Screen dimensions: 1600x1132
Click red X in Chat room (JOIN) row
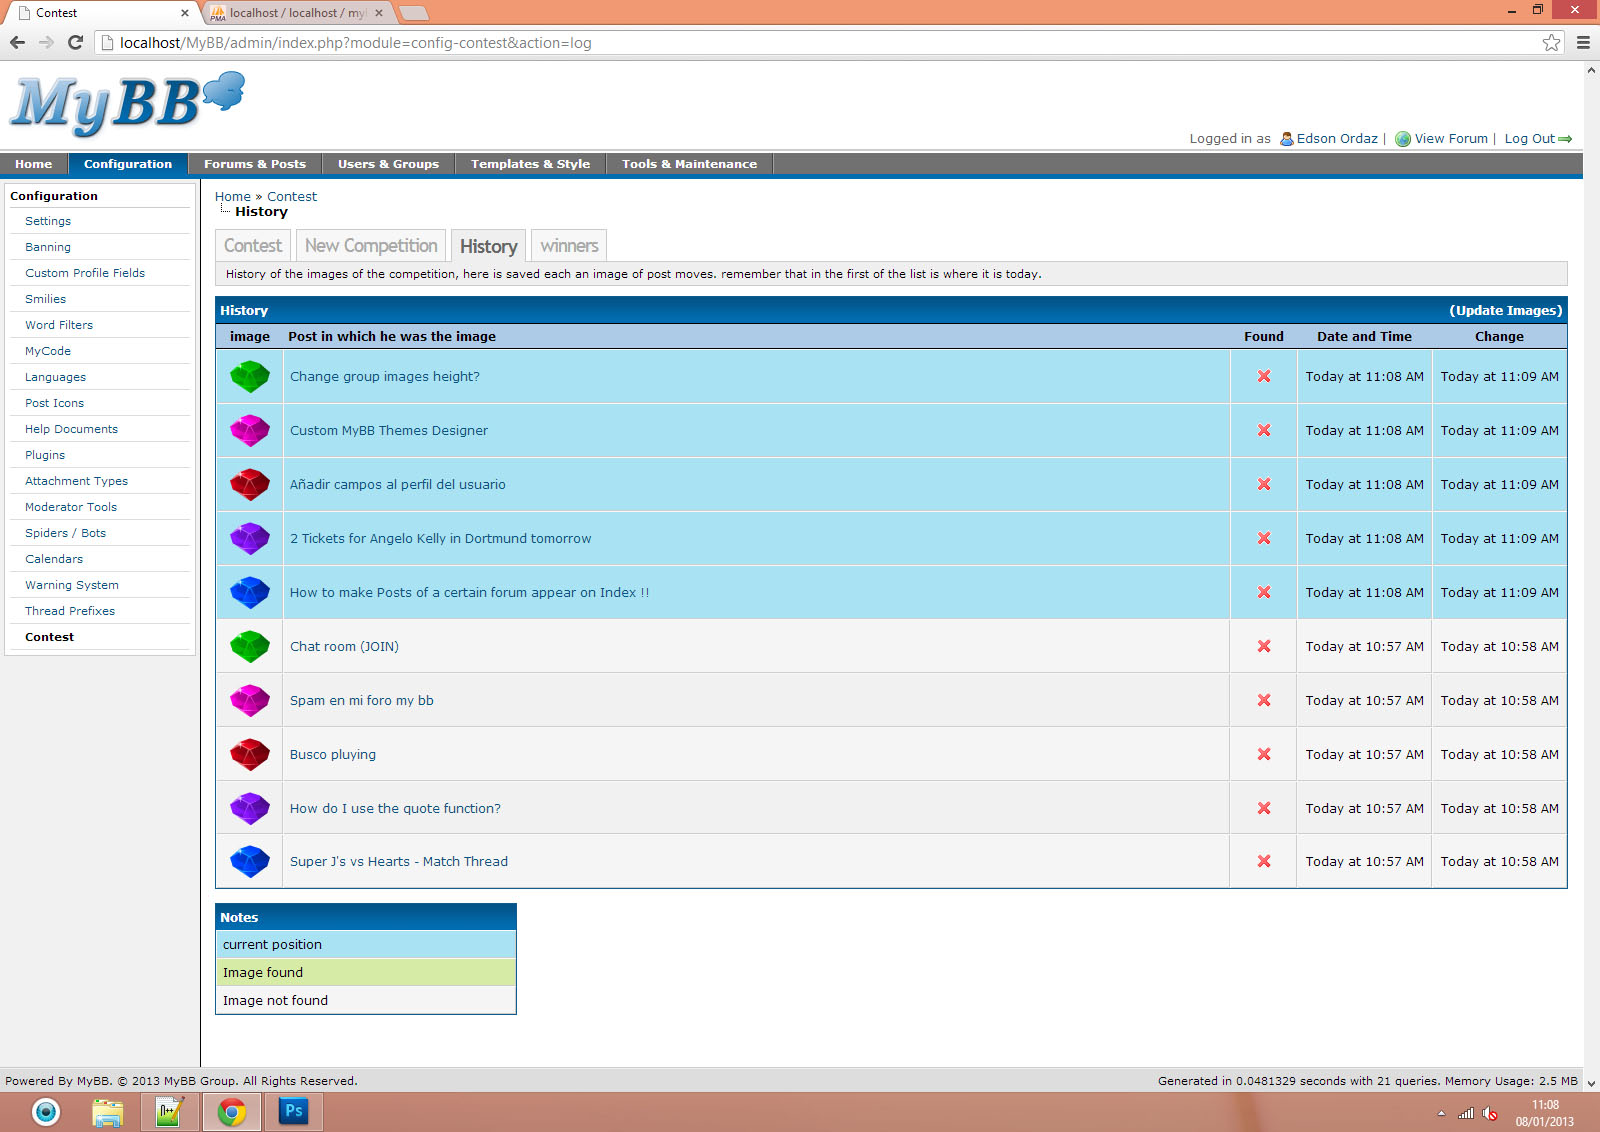[1264, 647]
